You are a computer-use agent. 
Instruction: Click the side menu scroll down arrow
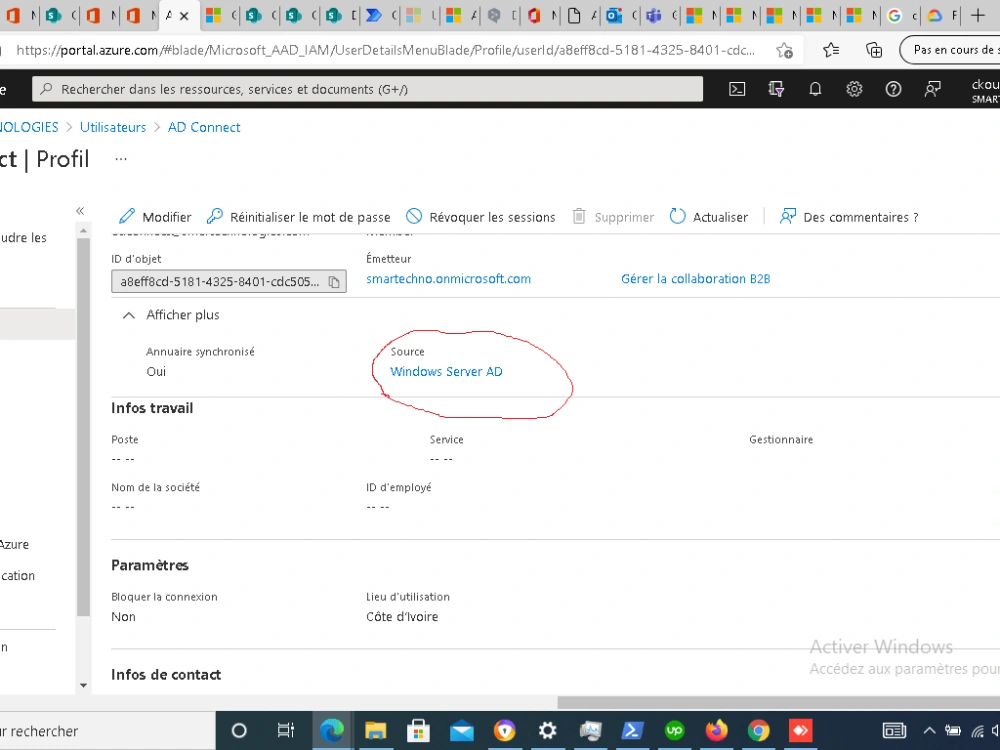83,686
